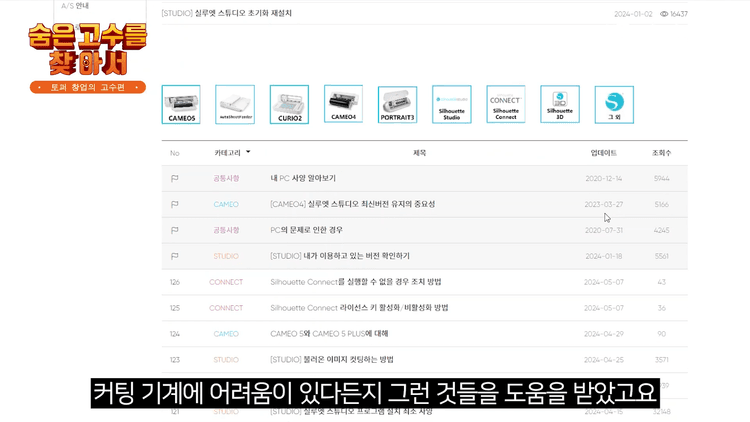Select the Silhouette Studio icon
750x422 pixels.
[451, 104]
